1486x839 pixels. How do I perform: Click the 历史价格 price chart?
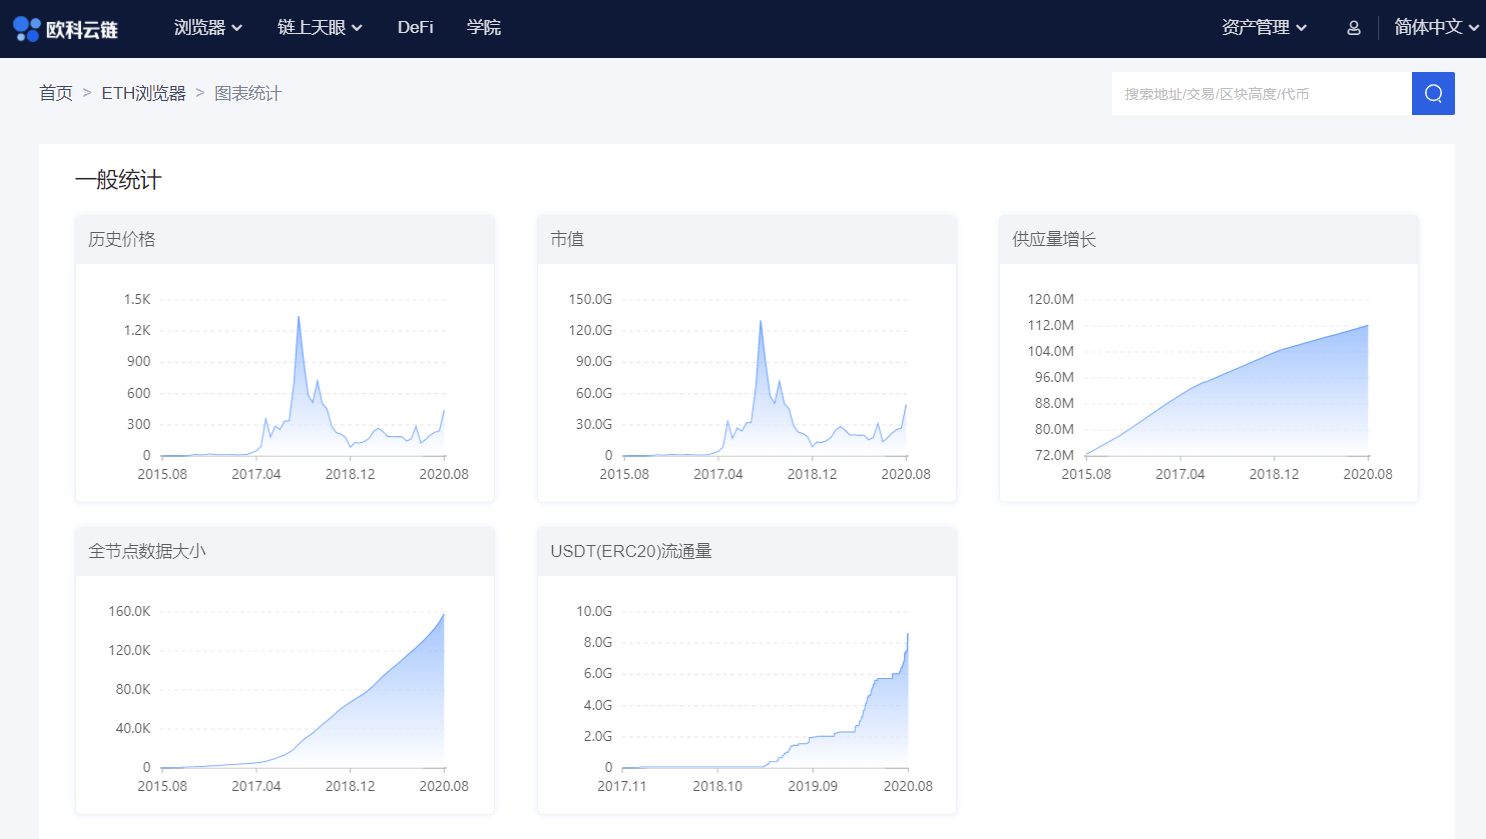coord(285,380)
